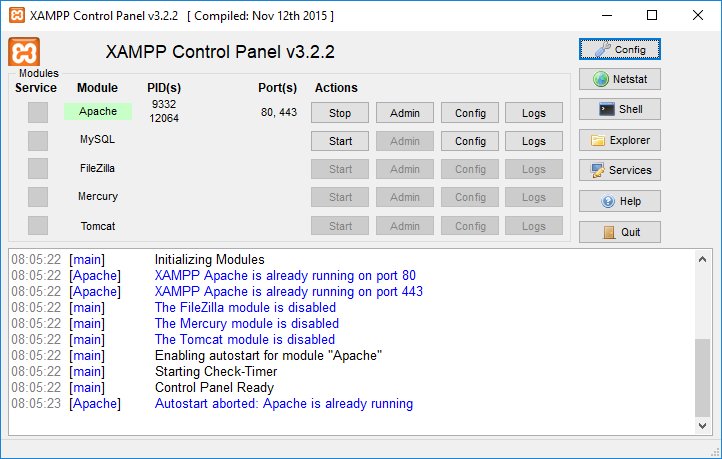Click the small XAMPP title bar icon

coord(17,15)
